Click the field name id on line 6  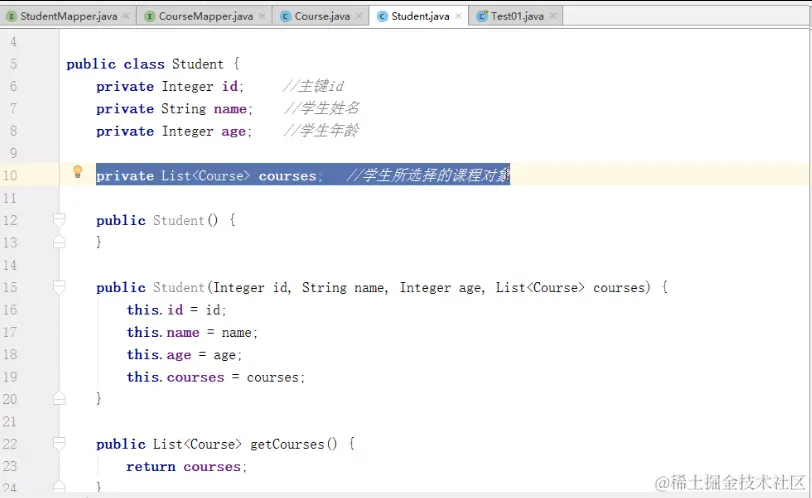230,86
